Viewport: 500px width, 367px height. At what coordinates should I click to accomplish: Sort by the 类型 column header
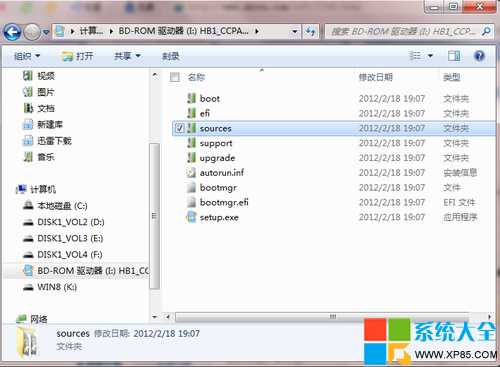(x=452, y=77)
